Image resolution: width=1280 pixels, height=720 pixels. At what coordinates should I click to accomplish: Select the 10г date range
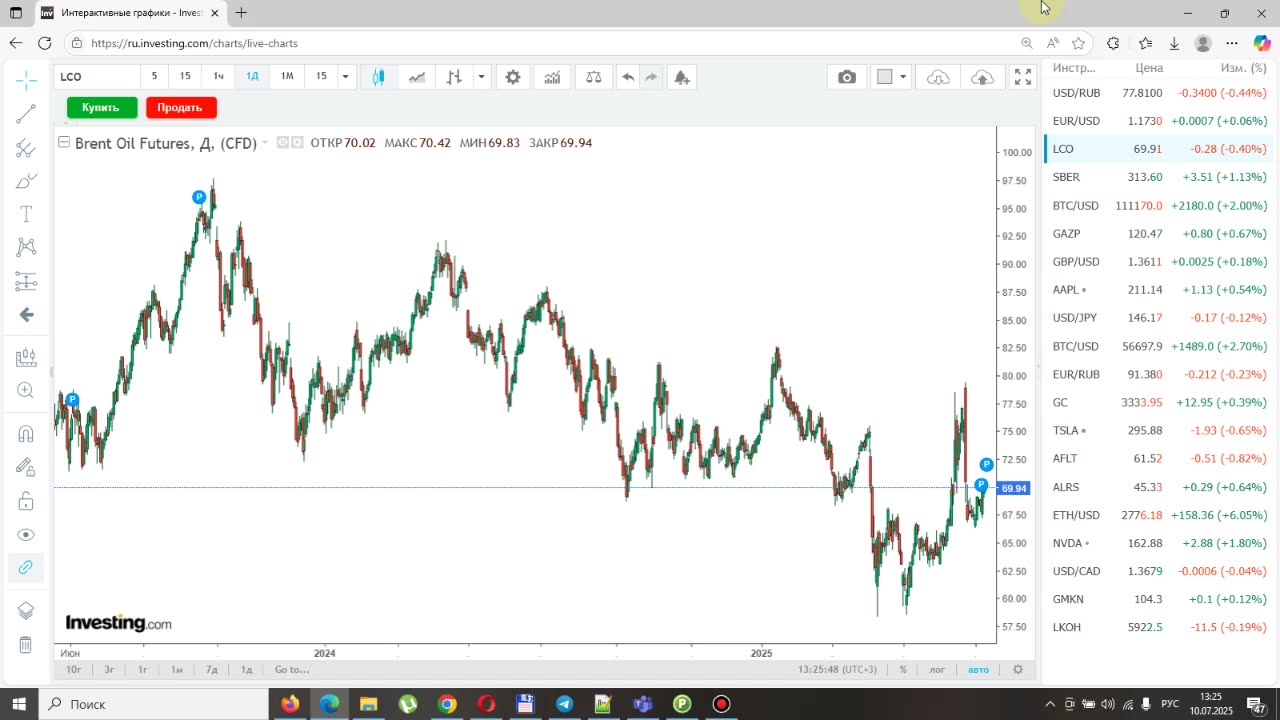73,670
